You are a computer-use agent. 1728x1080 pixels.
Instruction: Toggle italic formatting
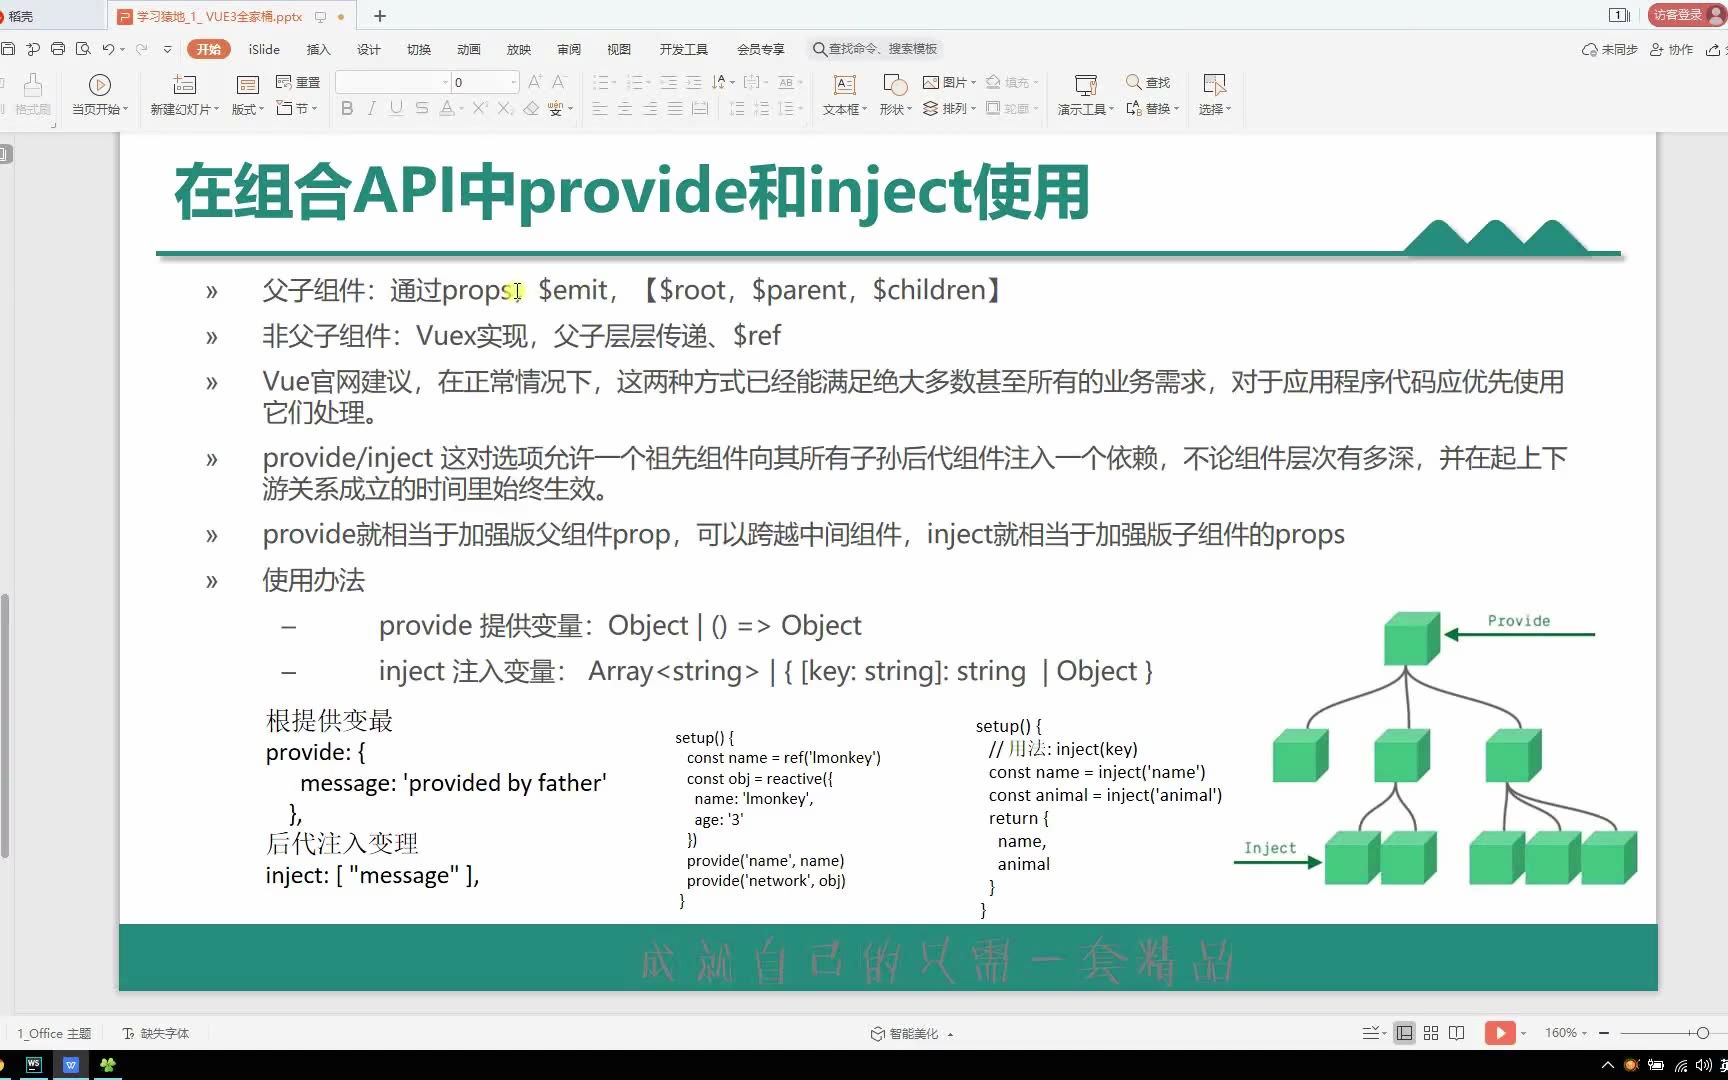[372, 108]
